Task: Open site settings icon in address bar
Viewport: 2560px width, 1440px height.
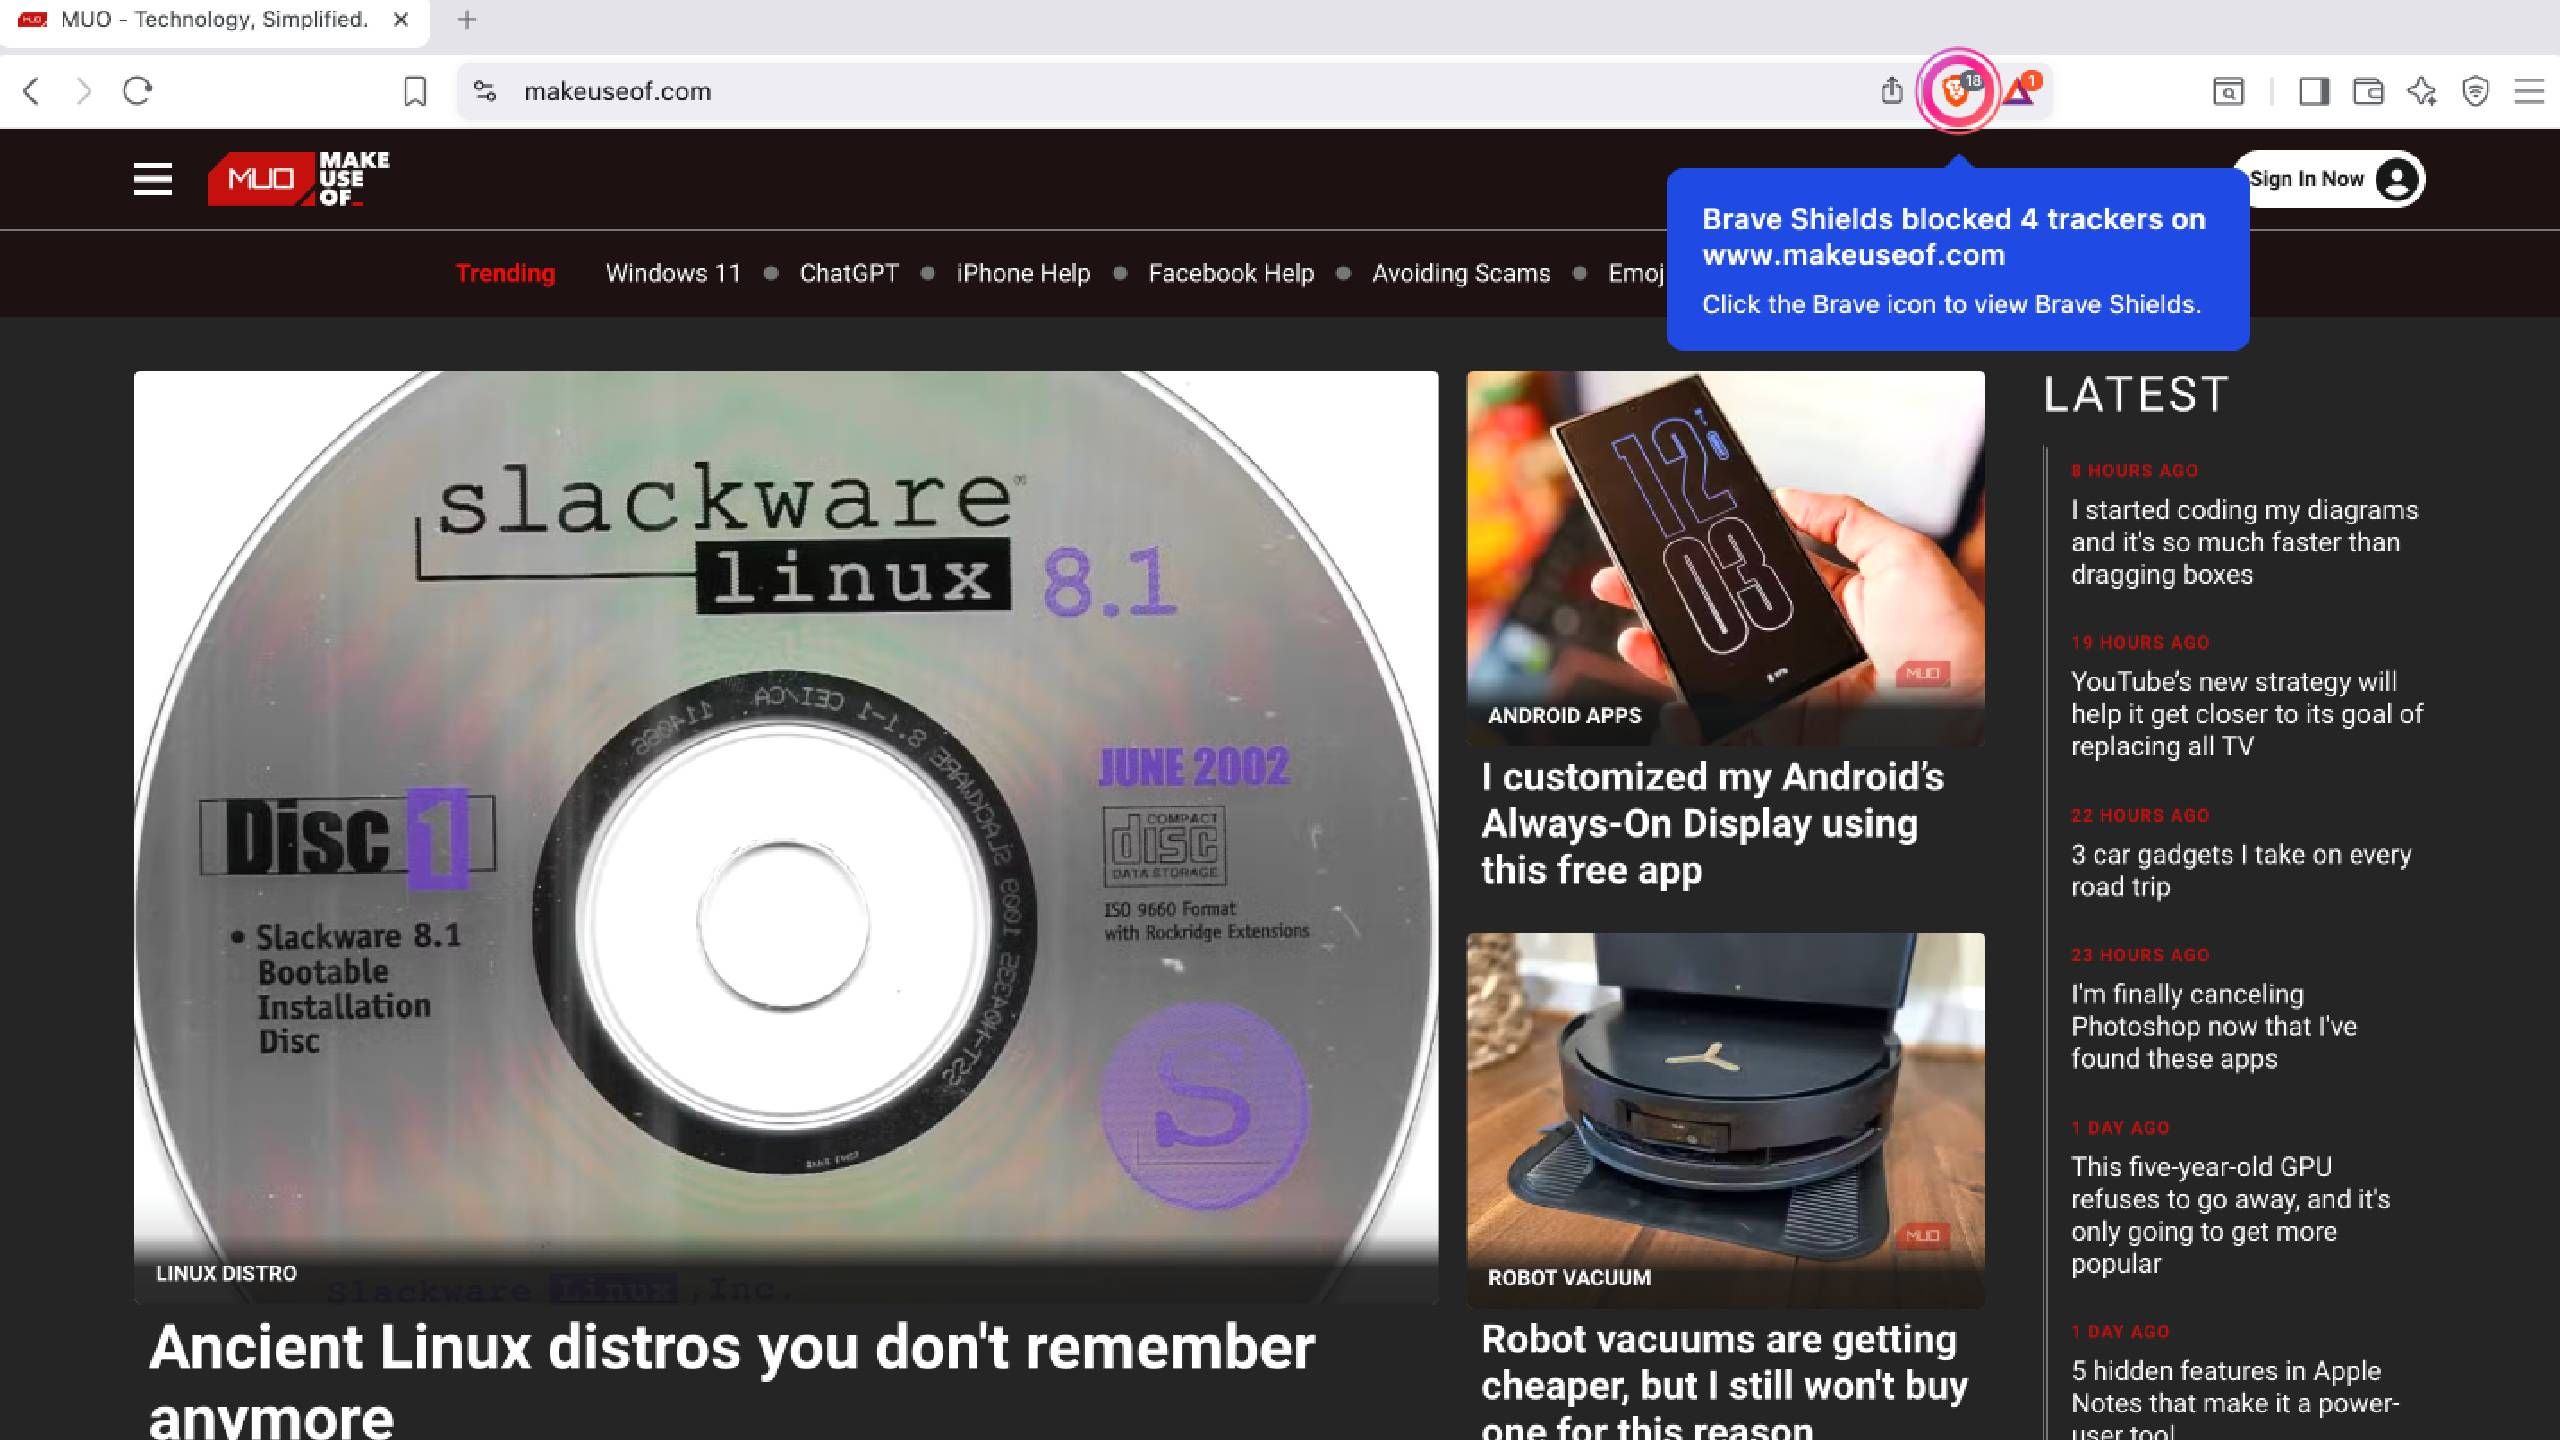Action: [485, 91]
